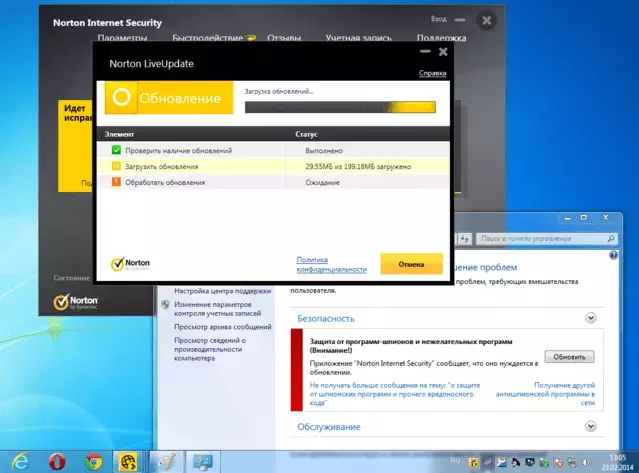
Task: Click the search magnifier in Control Panel
Action: [610, 238]
